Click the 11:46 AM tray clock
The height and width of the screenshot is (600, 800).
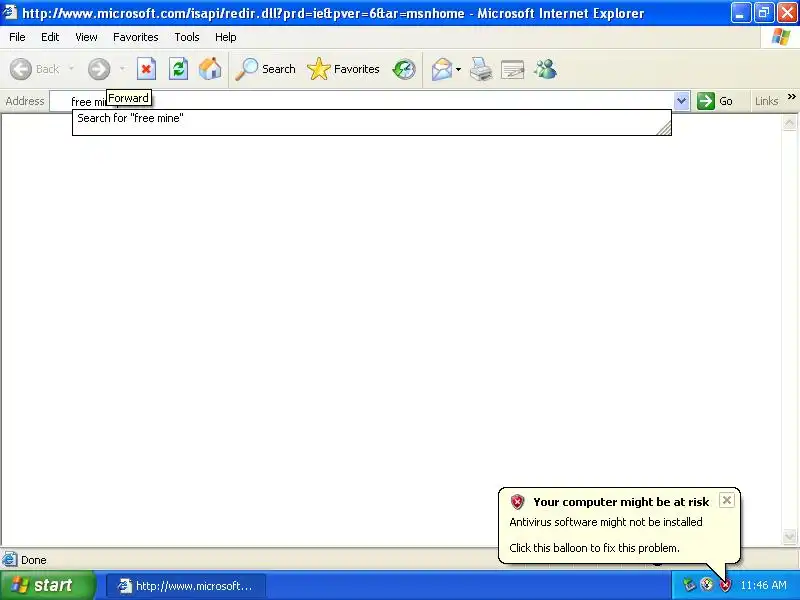763,585
